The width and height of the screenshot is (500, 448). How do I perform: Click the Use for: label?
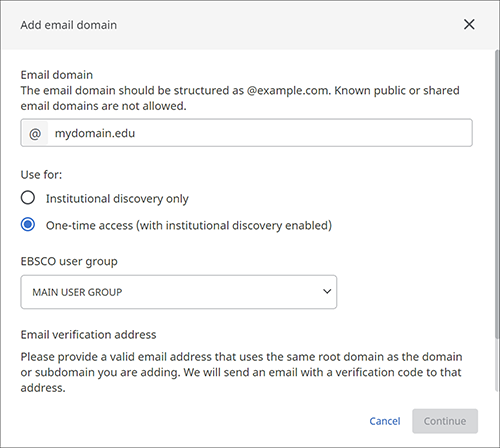[x=41, y=175]
